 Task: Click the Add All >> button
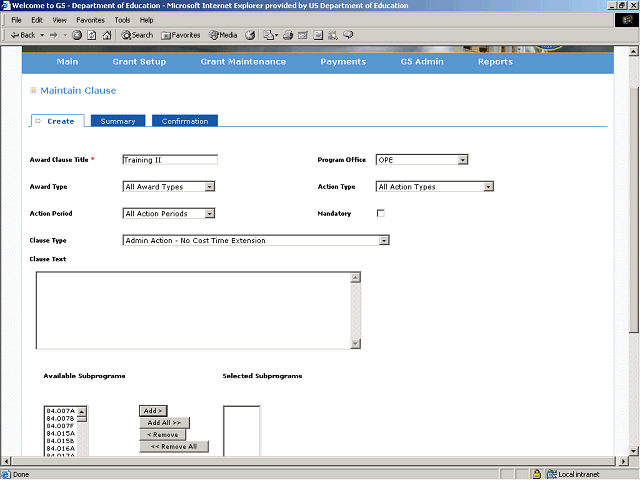[164, 422]
